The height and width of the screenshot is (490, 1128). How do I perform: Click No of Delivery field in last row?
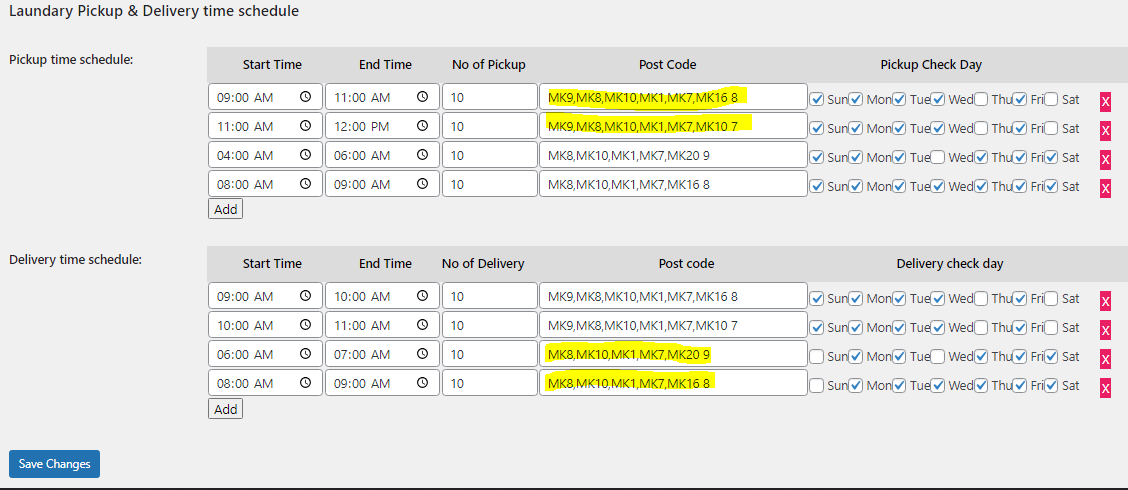point(490,384)
